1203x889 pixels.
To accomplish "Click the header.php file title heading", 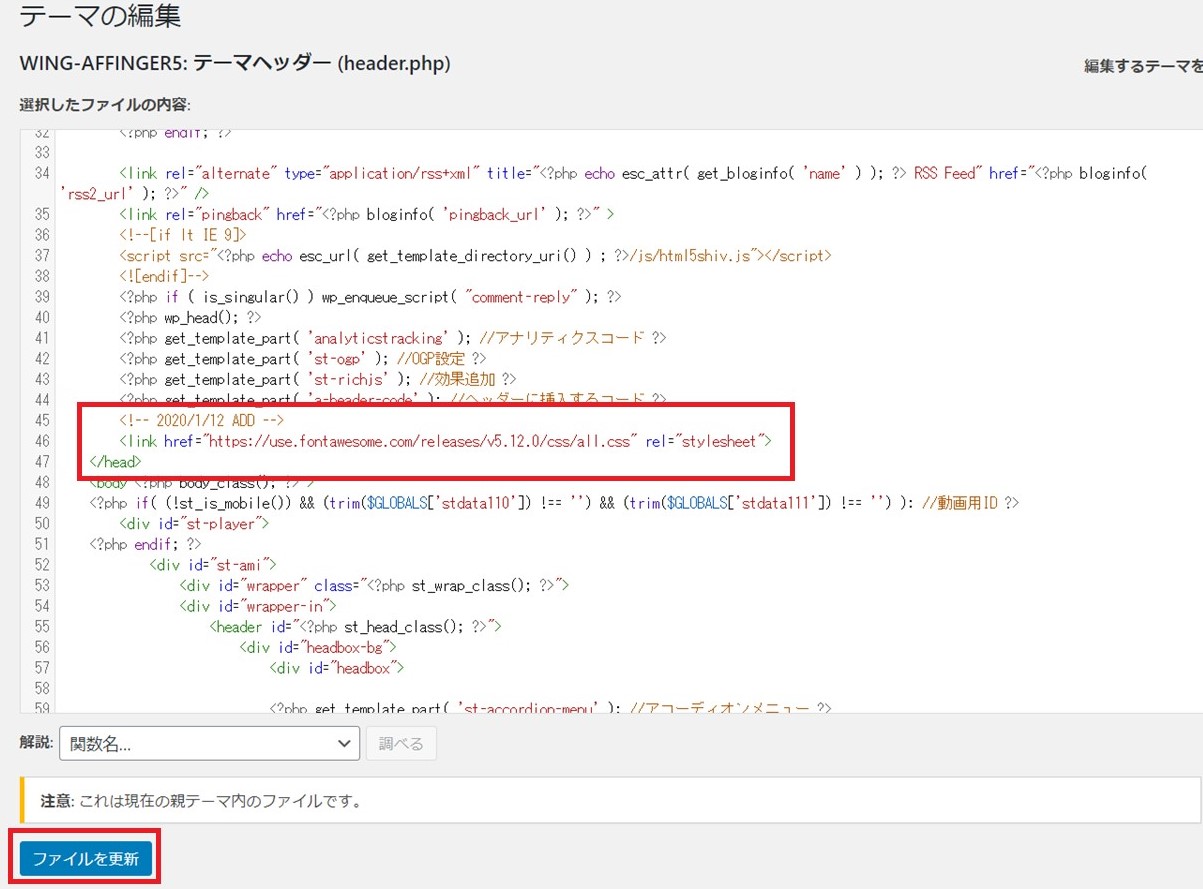I will click(x=235, y=63).
